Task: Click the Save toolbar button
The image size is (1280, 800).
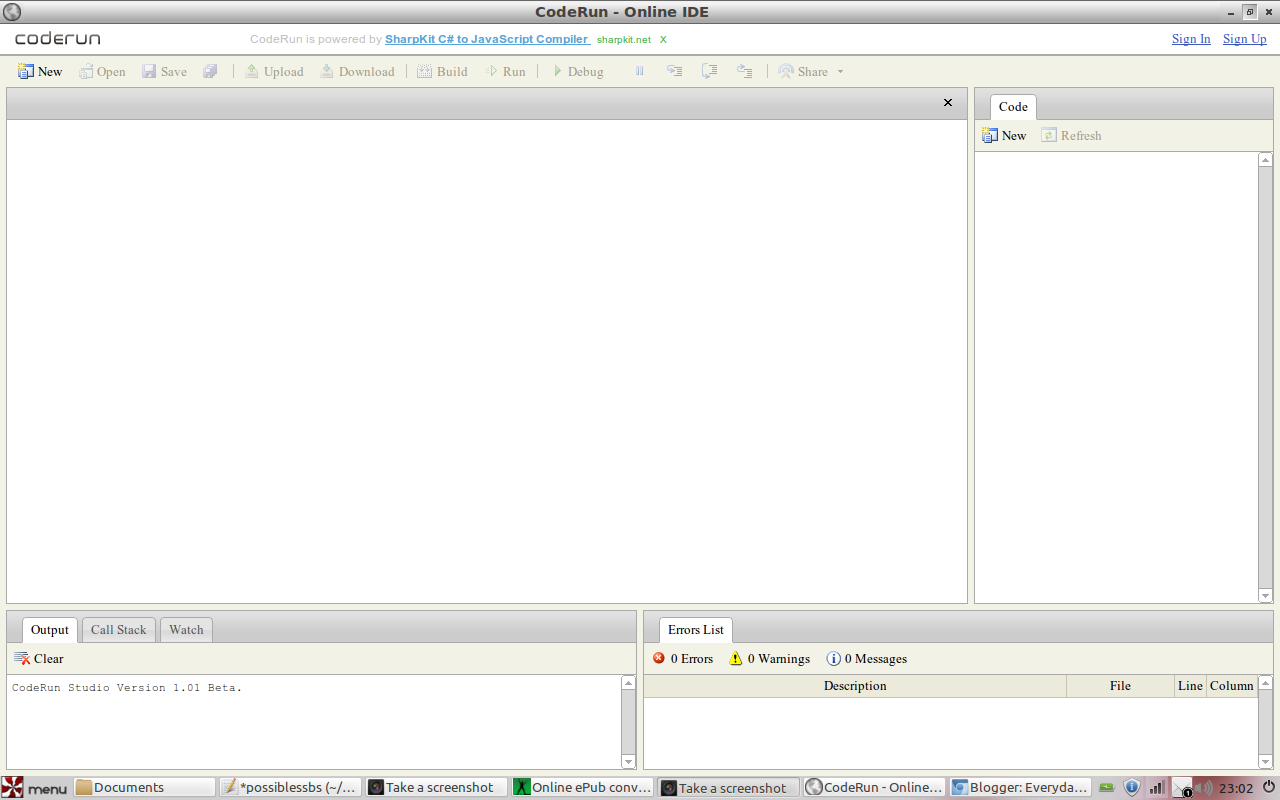Action: tap(164, 71)
